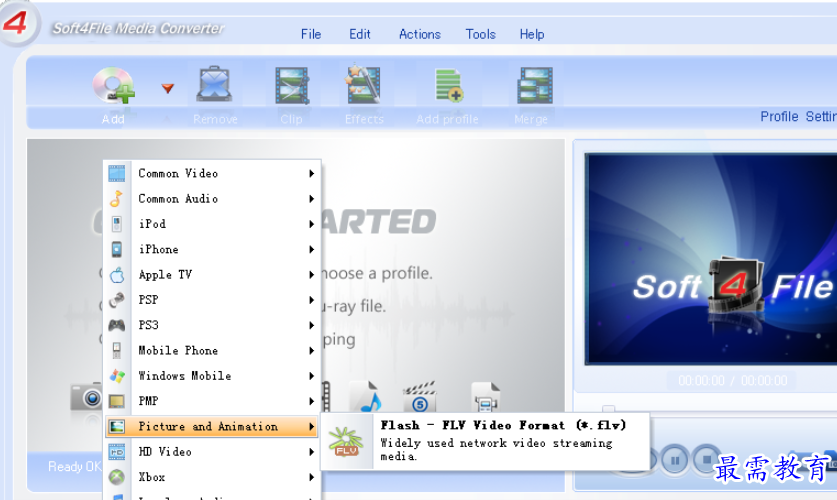Click the PS3 submenu arrow

point(311,326)
